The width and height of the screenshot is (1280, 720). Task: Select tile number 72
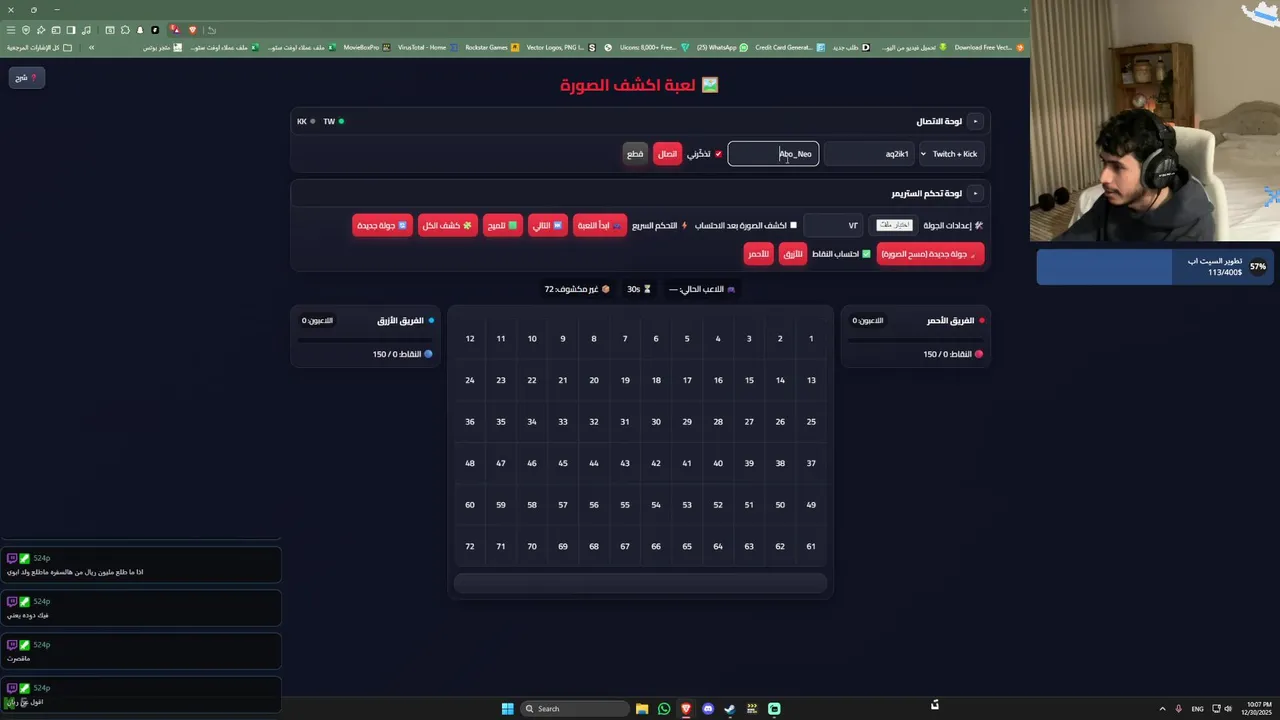point(470,546)
